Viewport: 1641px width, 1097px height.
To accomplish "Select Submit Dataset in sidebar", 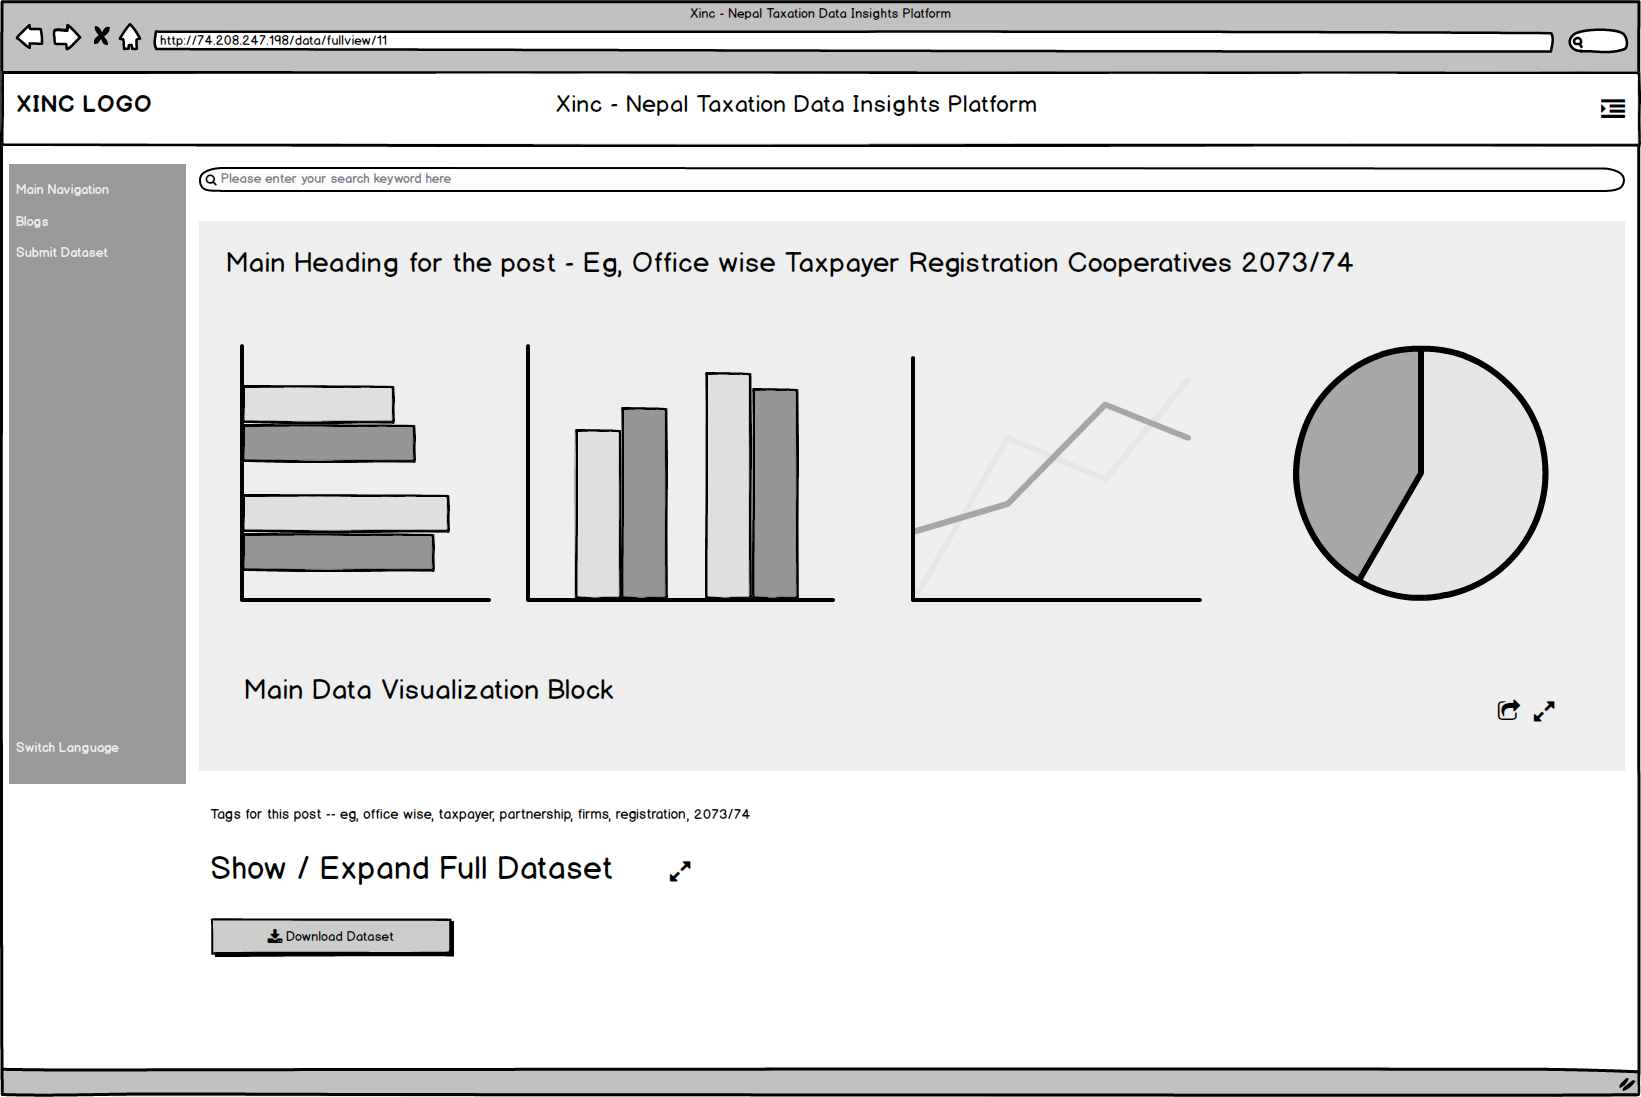I will point(62,253).
